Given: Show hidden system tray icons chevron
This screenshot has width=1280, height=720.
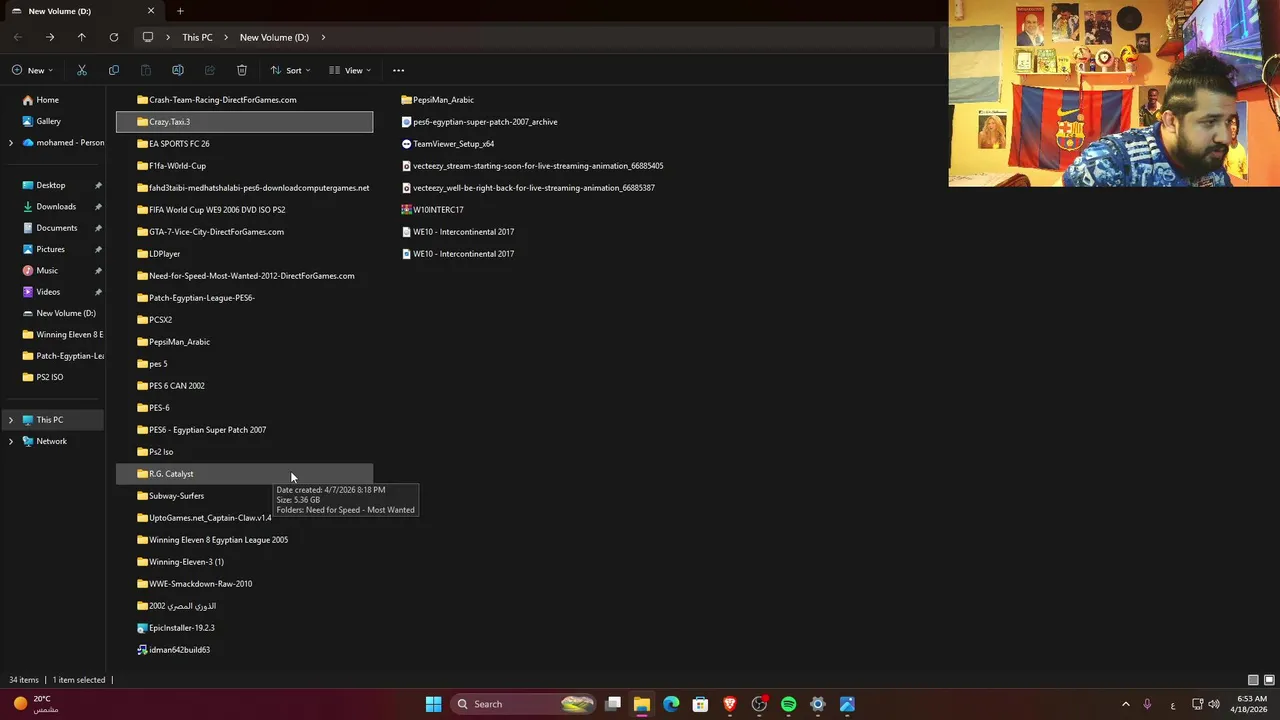Looking at the screenshot, I should pyautogui.click(x=1125, y=704).
